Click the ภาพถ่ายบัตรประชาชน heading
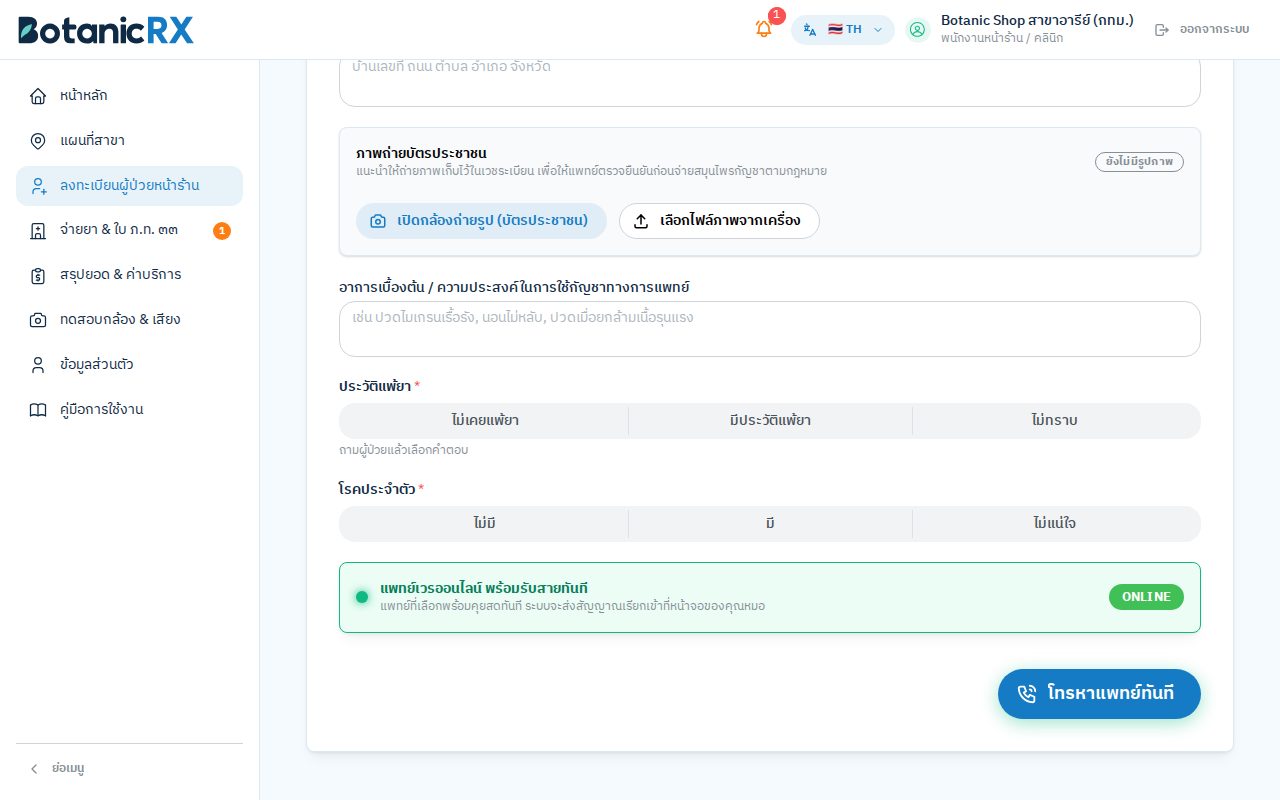Image resolution: width=1280 pixels, height=800 pixels. click(x=421, y=154)
